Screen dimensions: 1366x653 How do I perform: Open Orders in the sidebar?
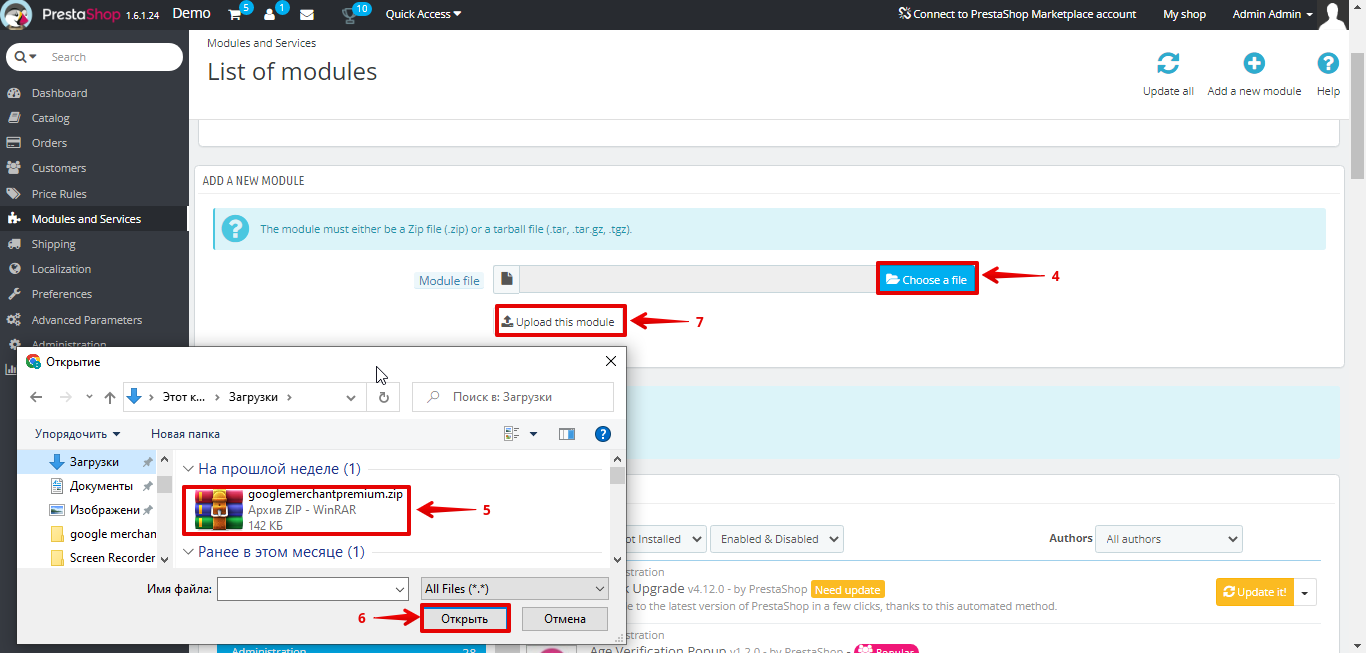(49, 143)
